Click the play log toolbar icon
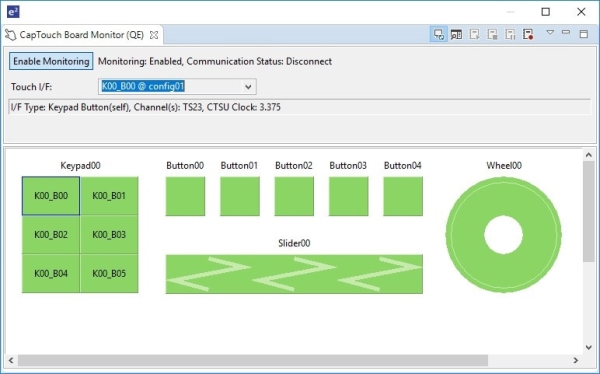Image resolution: width=600 pixels, height=374 pixels. (474, 34)
